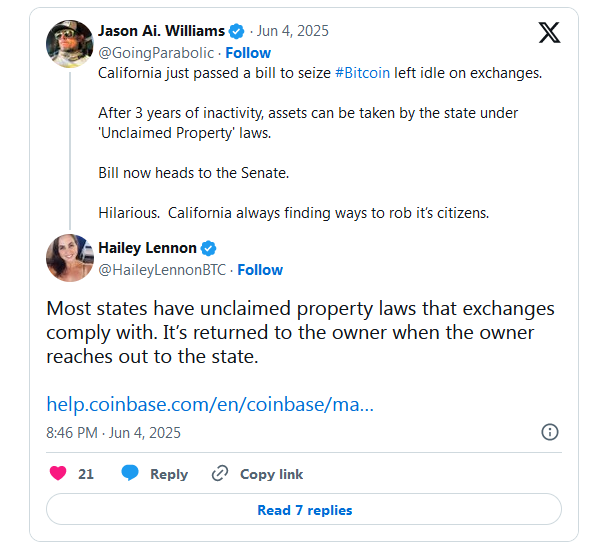Open the X logo icon
The width and height of the screenshot is (600, 558).
pos(549,33)
